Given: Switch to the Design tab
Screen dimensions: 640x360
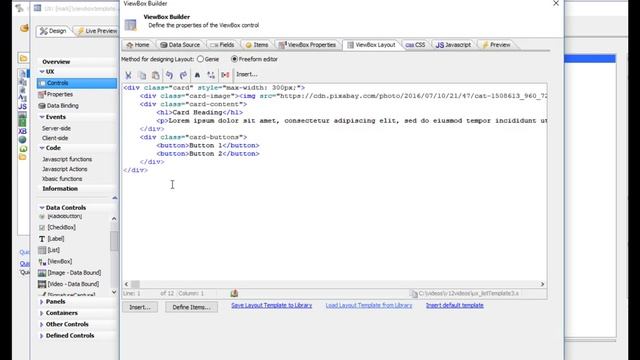Looking at the screenshot, I should [53, 31].
